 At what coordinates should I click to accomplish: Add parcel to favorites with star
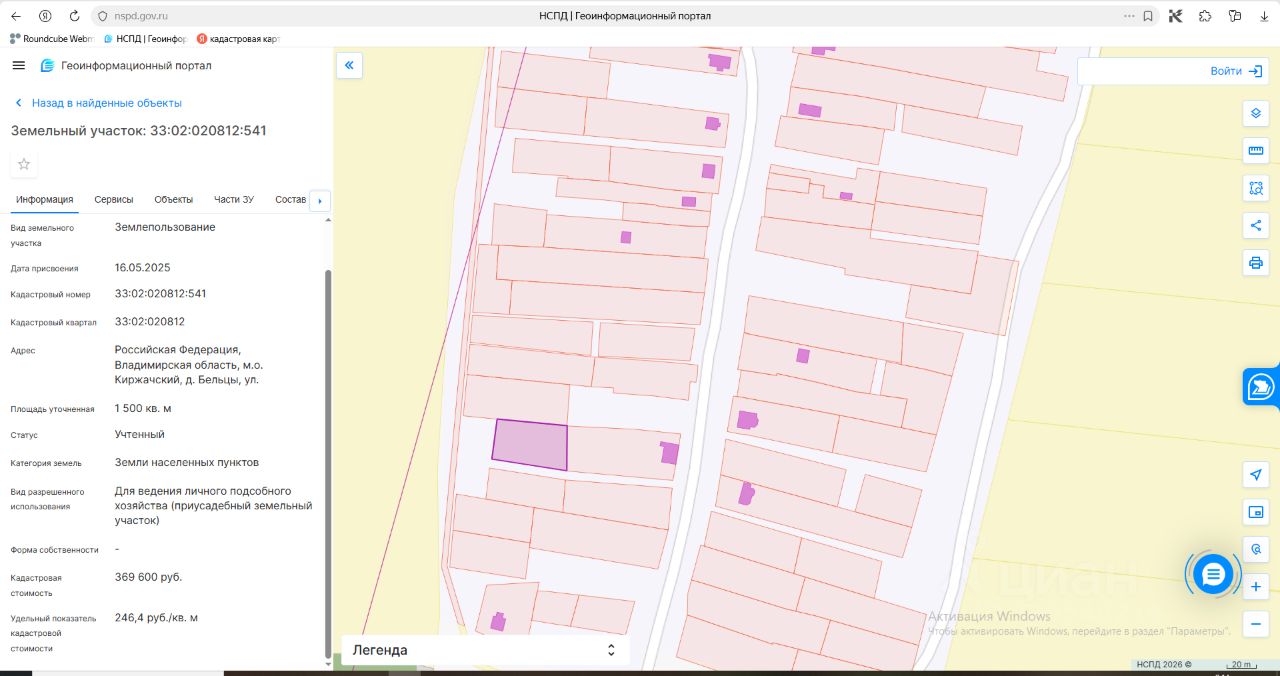tap(24, 164)
